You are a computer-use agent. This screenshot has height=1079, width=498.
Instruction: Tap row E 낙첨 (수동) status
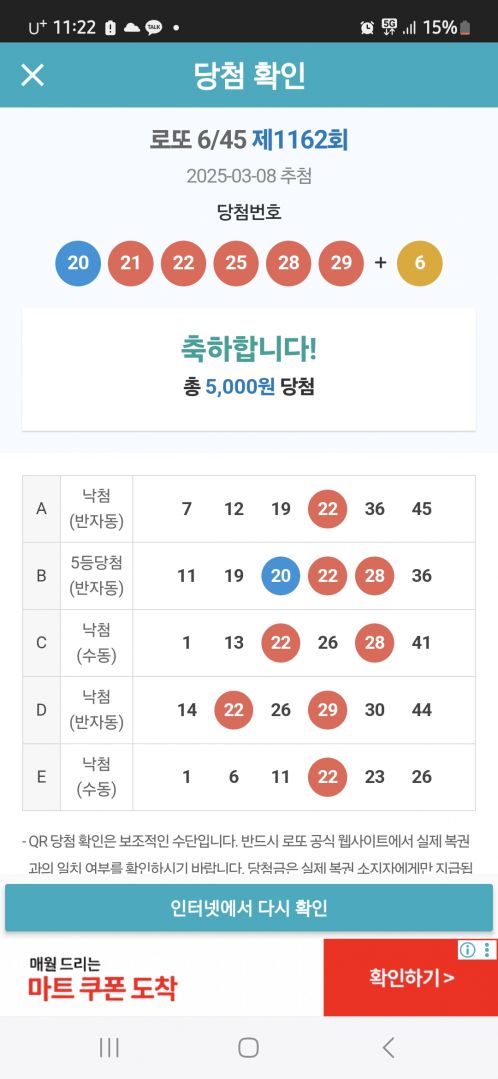point(96,777)
